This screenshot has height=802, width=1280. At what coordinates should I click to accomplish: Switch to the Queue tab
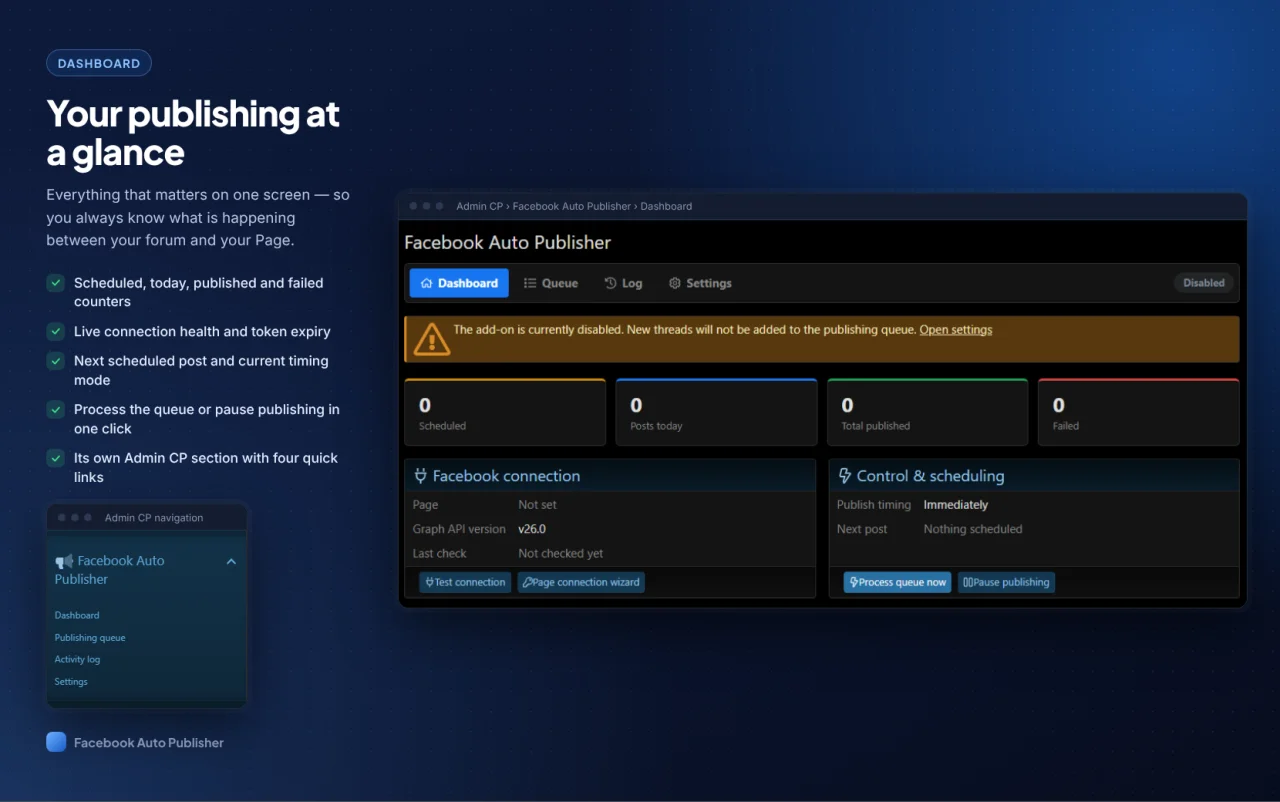tap(551, 283)
